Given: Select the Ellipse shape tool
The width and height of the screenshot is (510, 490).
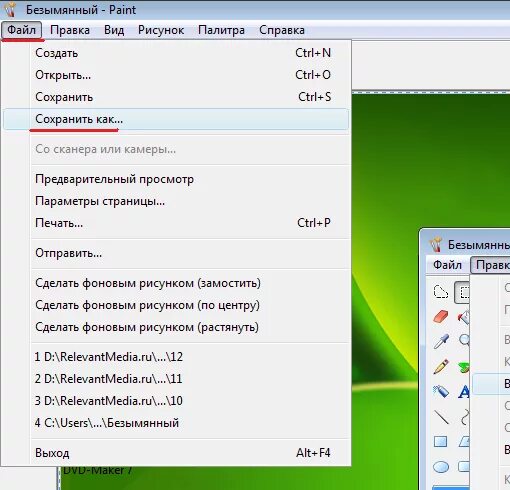Looking at the screenshot, I should pyautogui.click(x=441, y=467).
